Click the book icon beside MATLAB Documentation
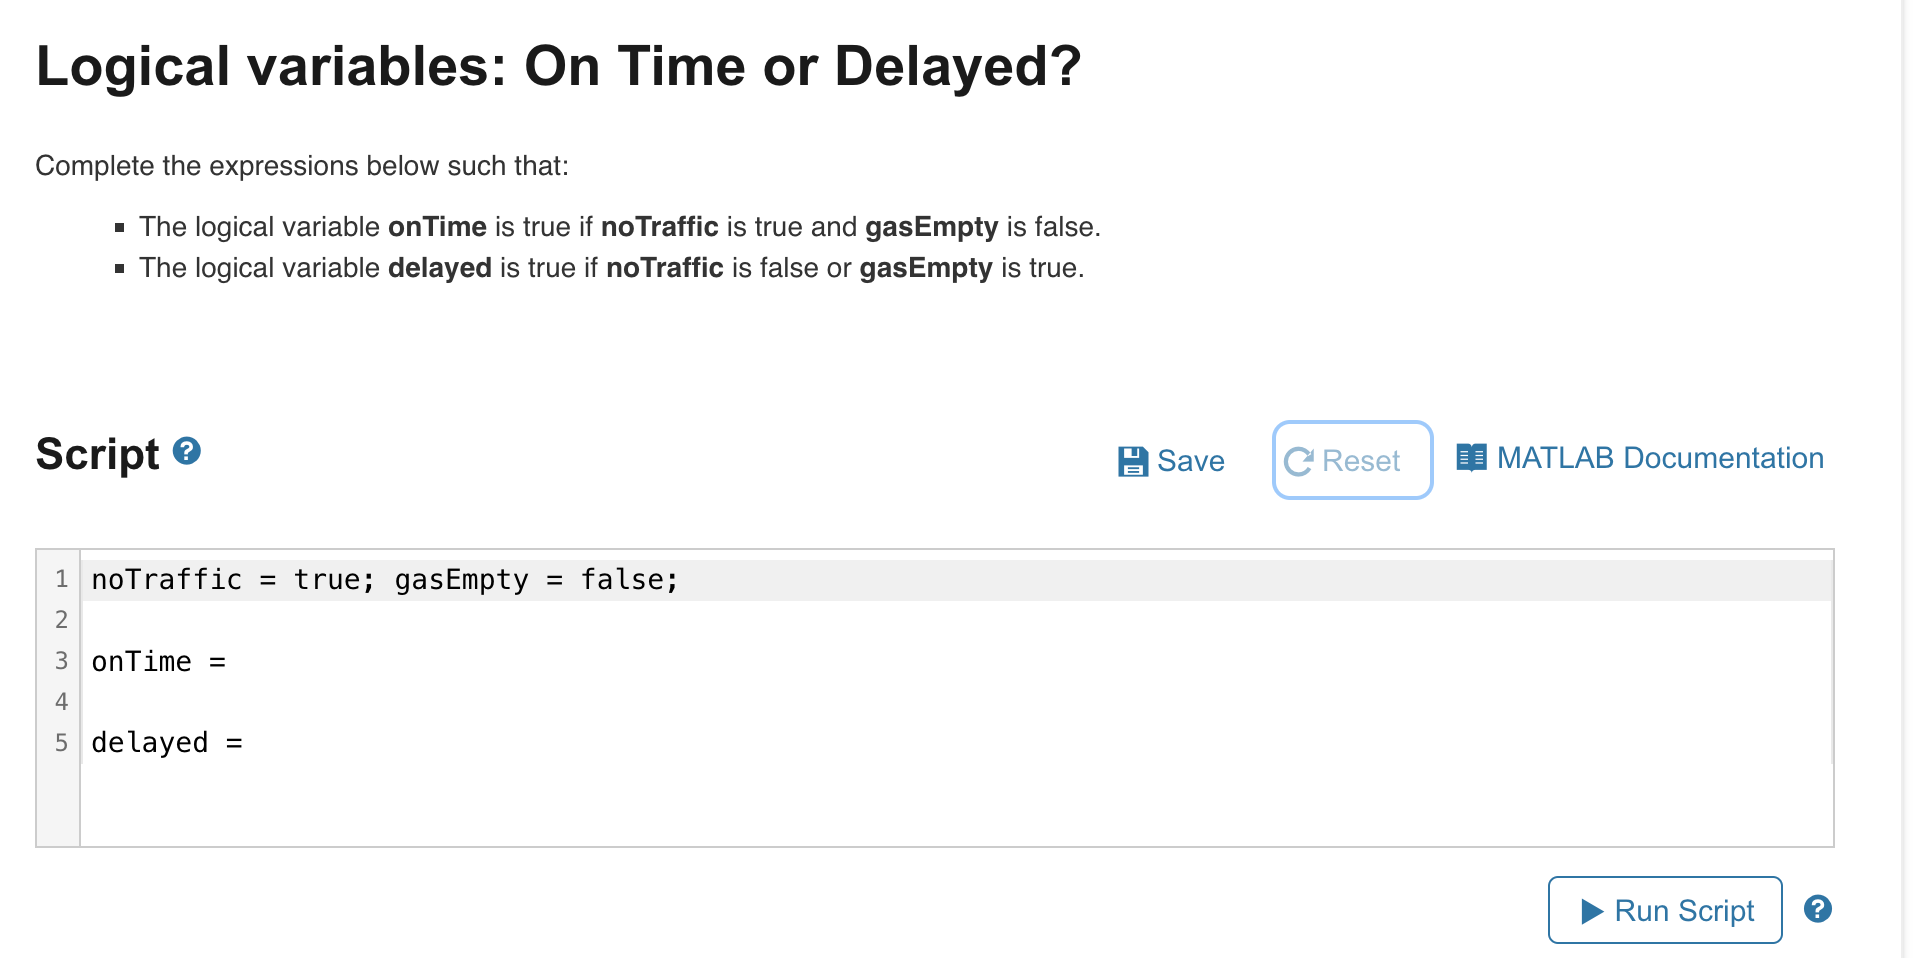The width and height of the screenshot is (1932, 958). 1470,457
